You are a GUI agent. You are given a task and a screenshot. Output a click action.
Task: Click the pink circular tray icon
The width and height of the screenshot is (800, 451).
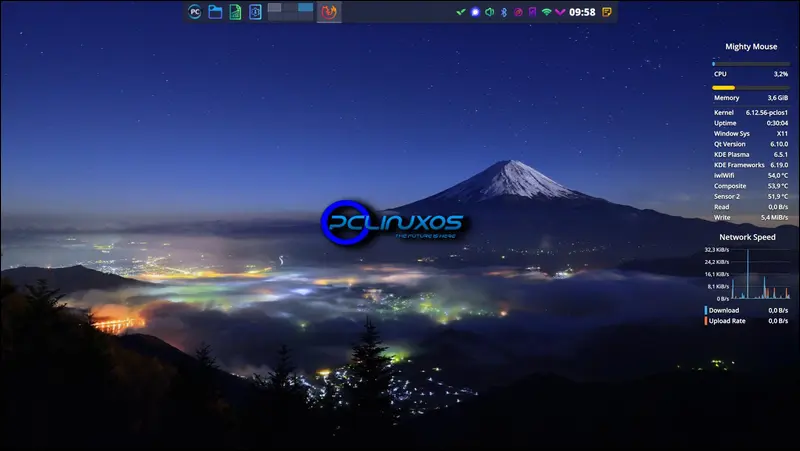point(518,12)
